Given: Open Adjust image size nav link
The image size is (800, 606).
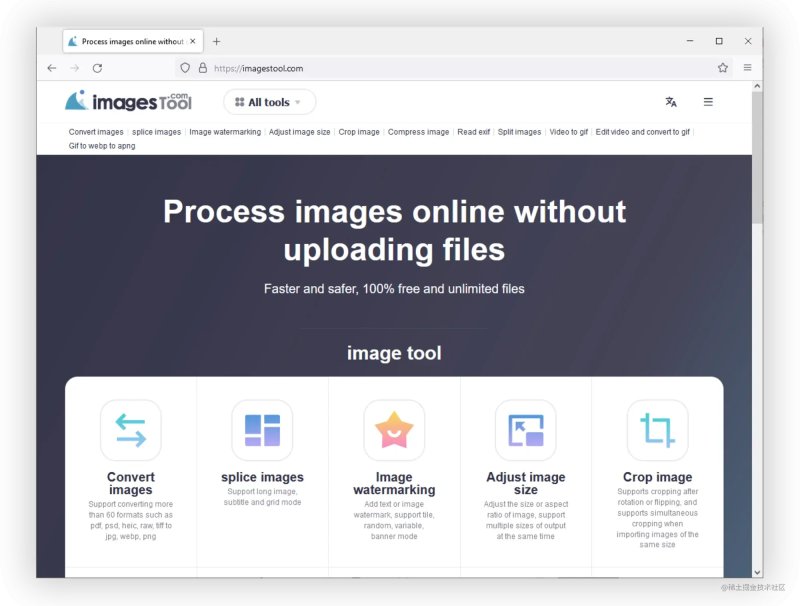Looking at the screenshot, I should [299, 132].
